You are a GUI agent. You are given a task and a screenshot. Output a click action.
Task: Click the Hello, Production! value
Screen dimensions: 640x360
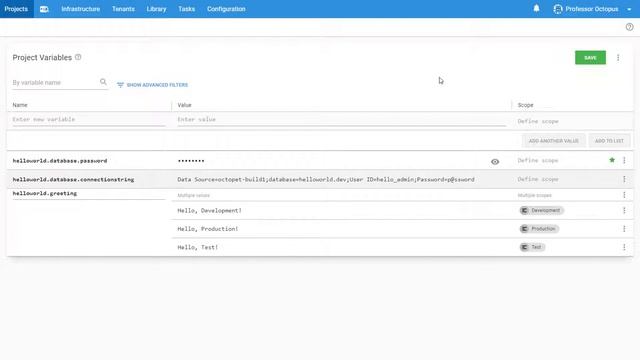pos(208,229)
